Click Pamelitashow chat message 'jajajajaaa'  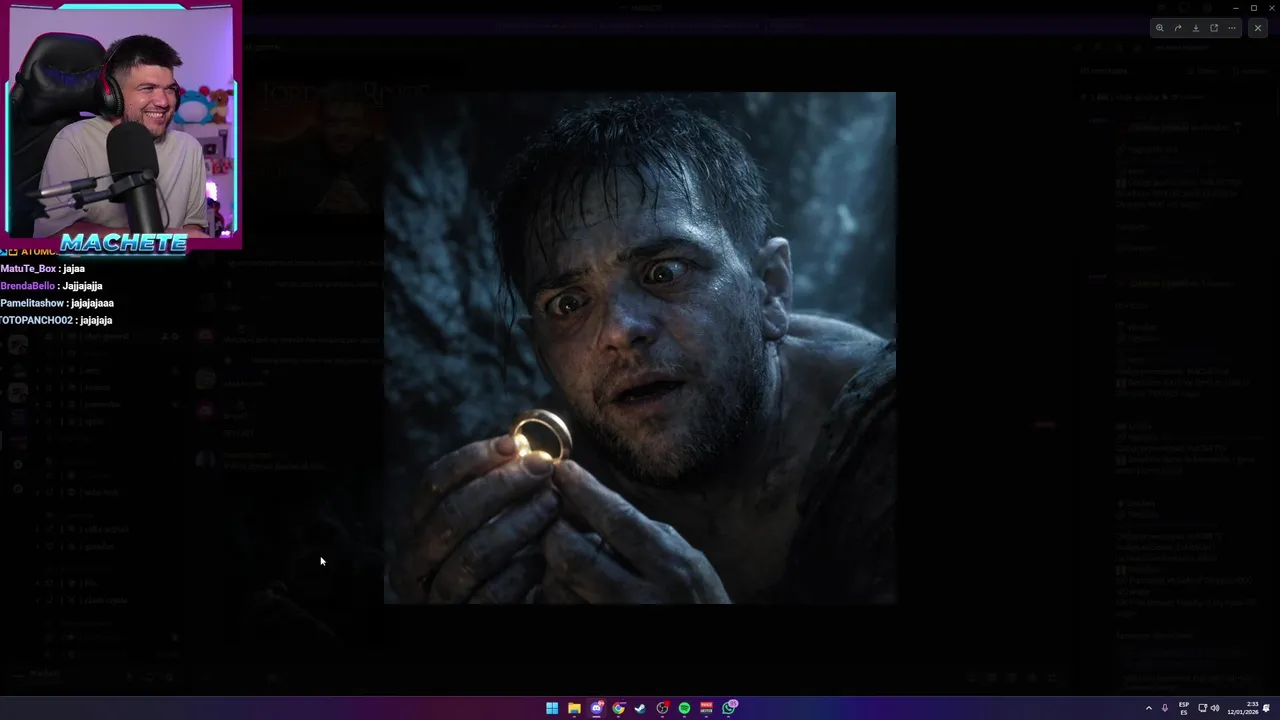57,303
